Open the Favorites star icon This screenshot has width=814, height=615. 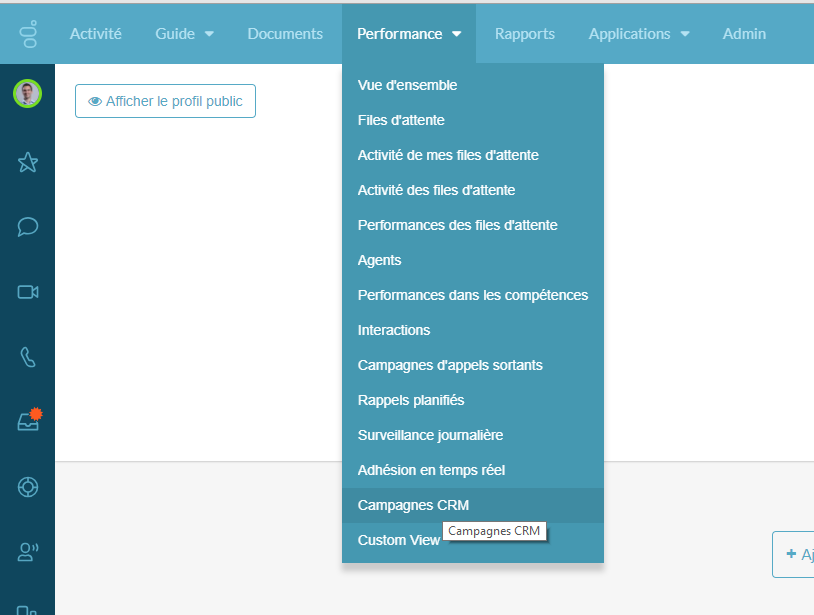point(27,162)
